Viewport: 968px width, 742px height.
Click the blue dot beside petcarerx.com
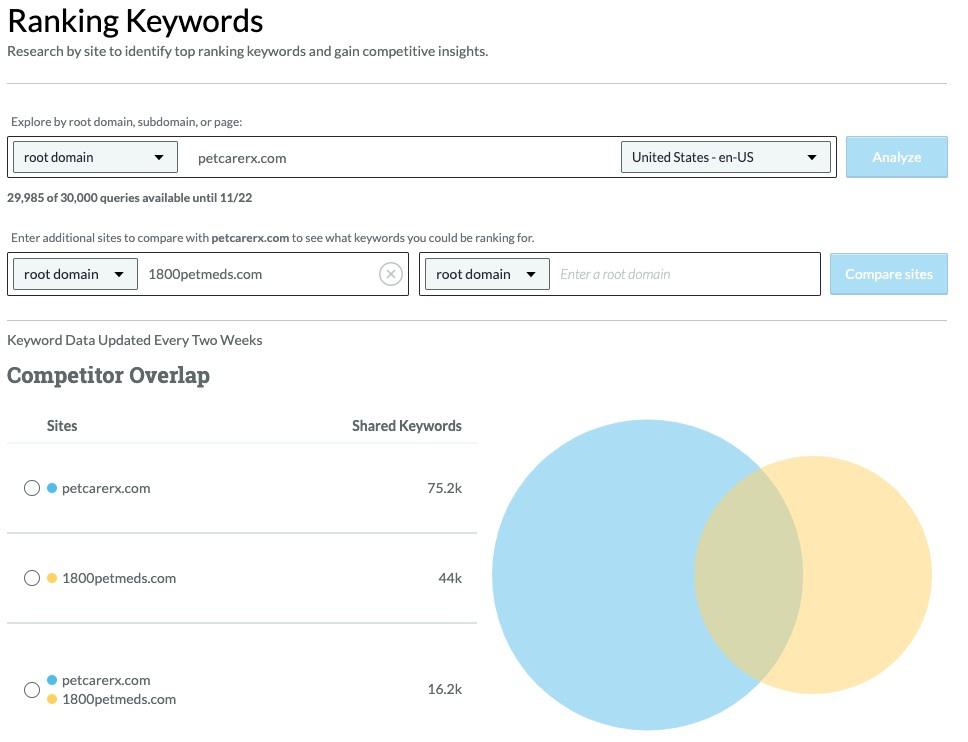[53, 488]
